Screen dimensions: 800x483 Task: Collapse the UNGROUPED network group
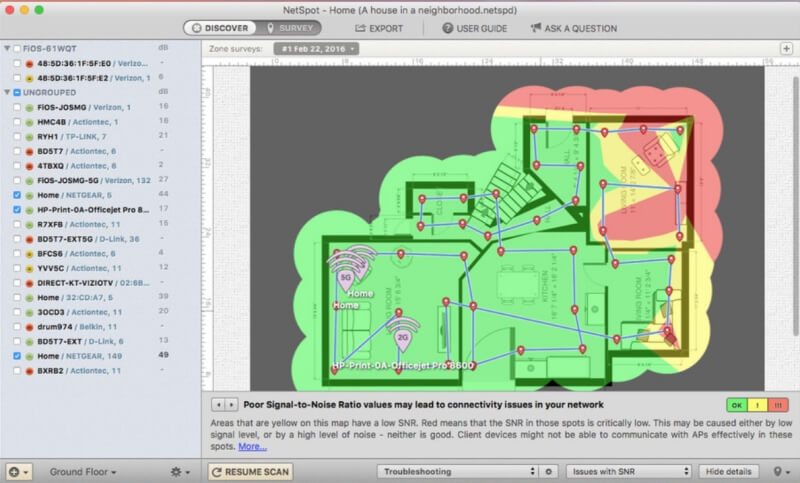(x=7, y=92)
